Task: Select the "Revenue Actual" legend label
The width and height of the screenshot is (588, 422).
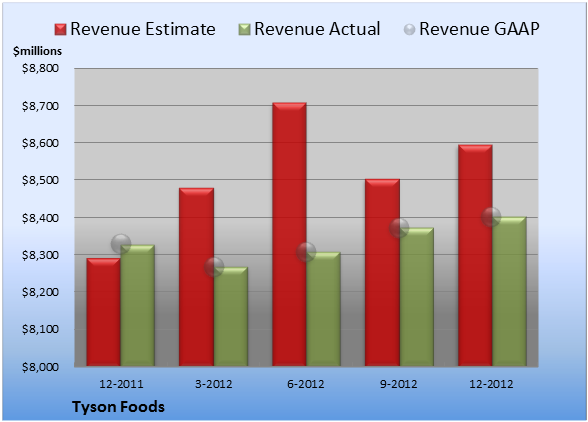Action: pos(317,29)
